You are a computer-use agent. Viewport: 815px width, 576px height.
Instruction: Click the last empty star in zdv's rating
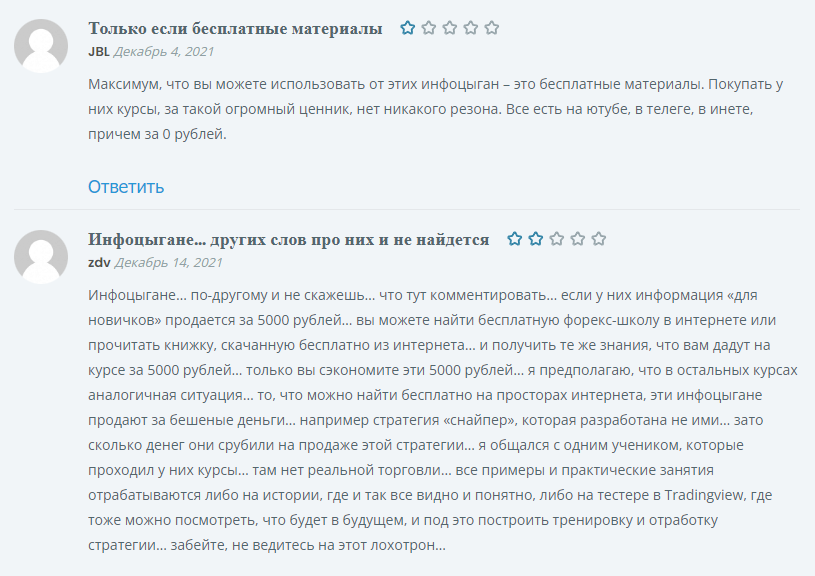pyautogui.click(x=598, y=239)
